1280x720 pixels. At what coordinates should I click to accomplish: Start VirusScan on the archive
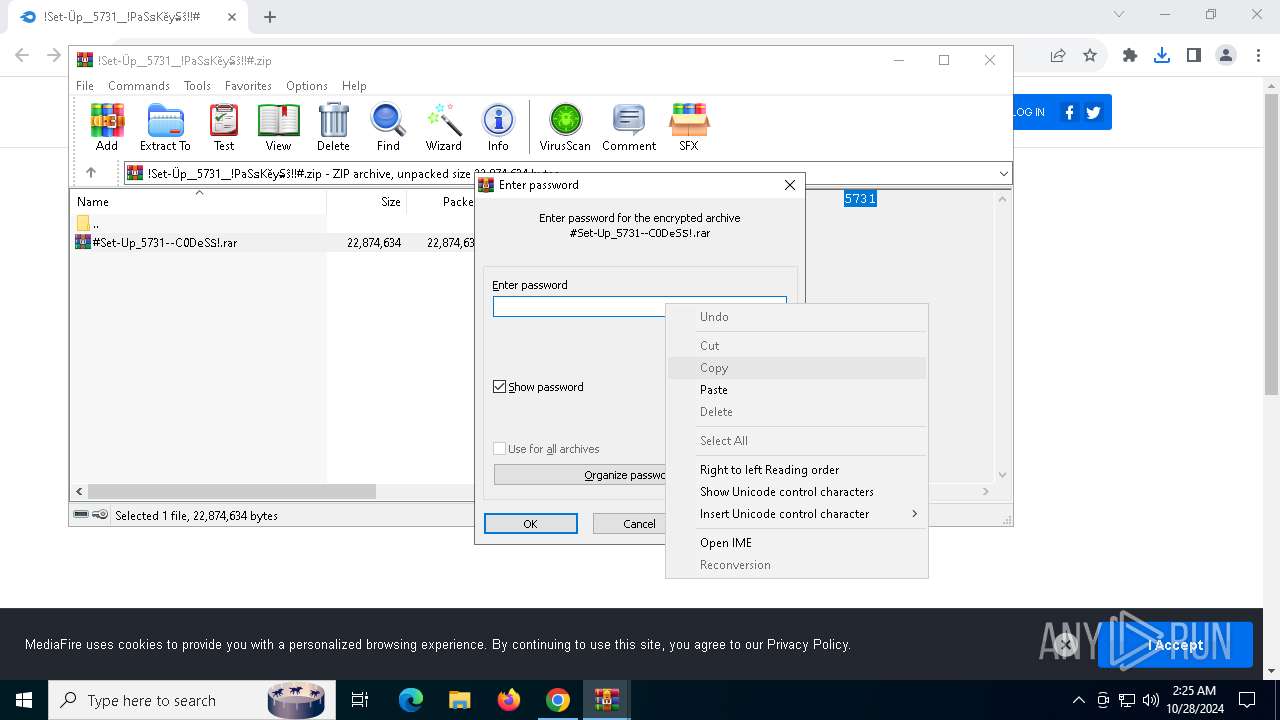click(565, 127)
